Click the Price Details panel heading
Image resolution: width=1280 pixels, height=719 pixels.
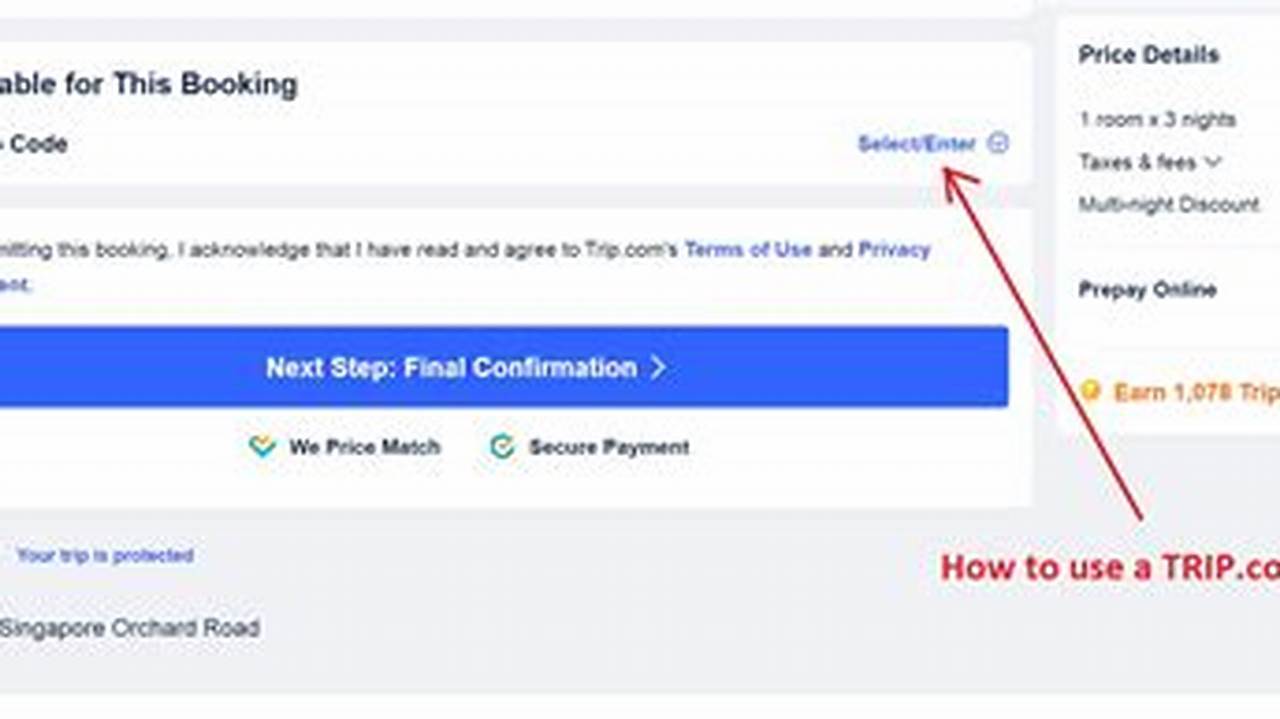tap(1148, 55)
